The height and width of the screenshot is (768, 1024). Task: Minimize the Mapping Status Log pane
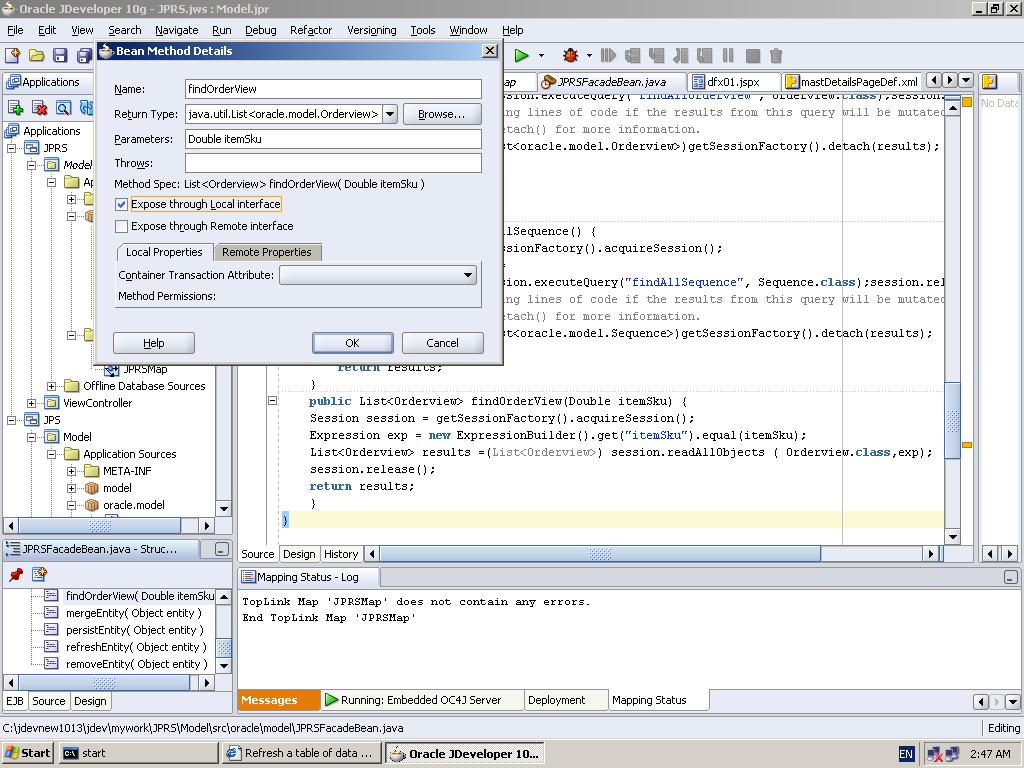1010,577
